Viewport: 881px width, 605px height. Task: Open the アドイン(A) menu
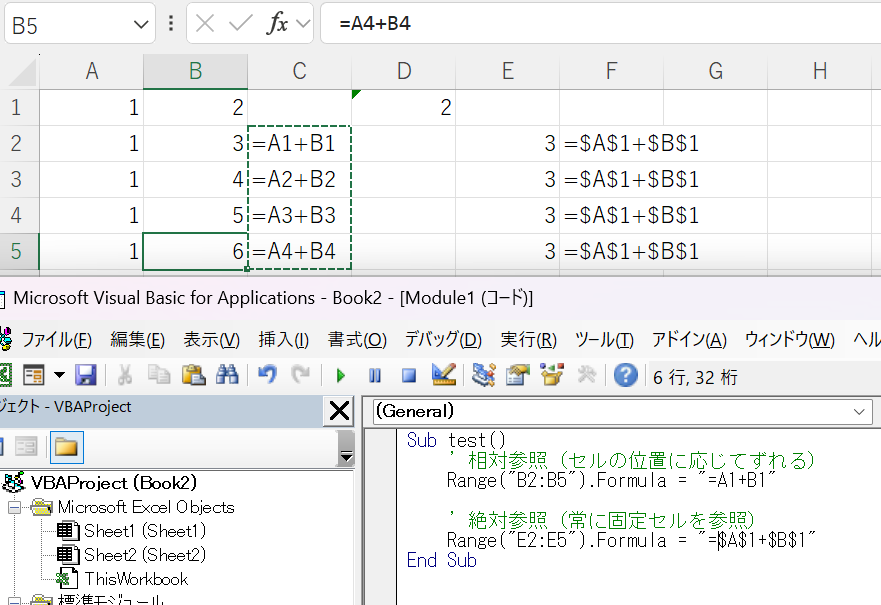click(x=689, y=340)
